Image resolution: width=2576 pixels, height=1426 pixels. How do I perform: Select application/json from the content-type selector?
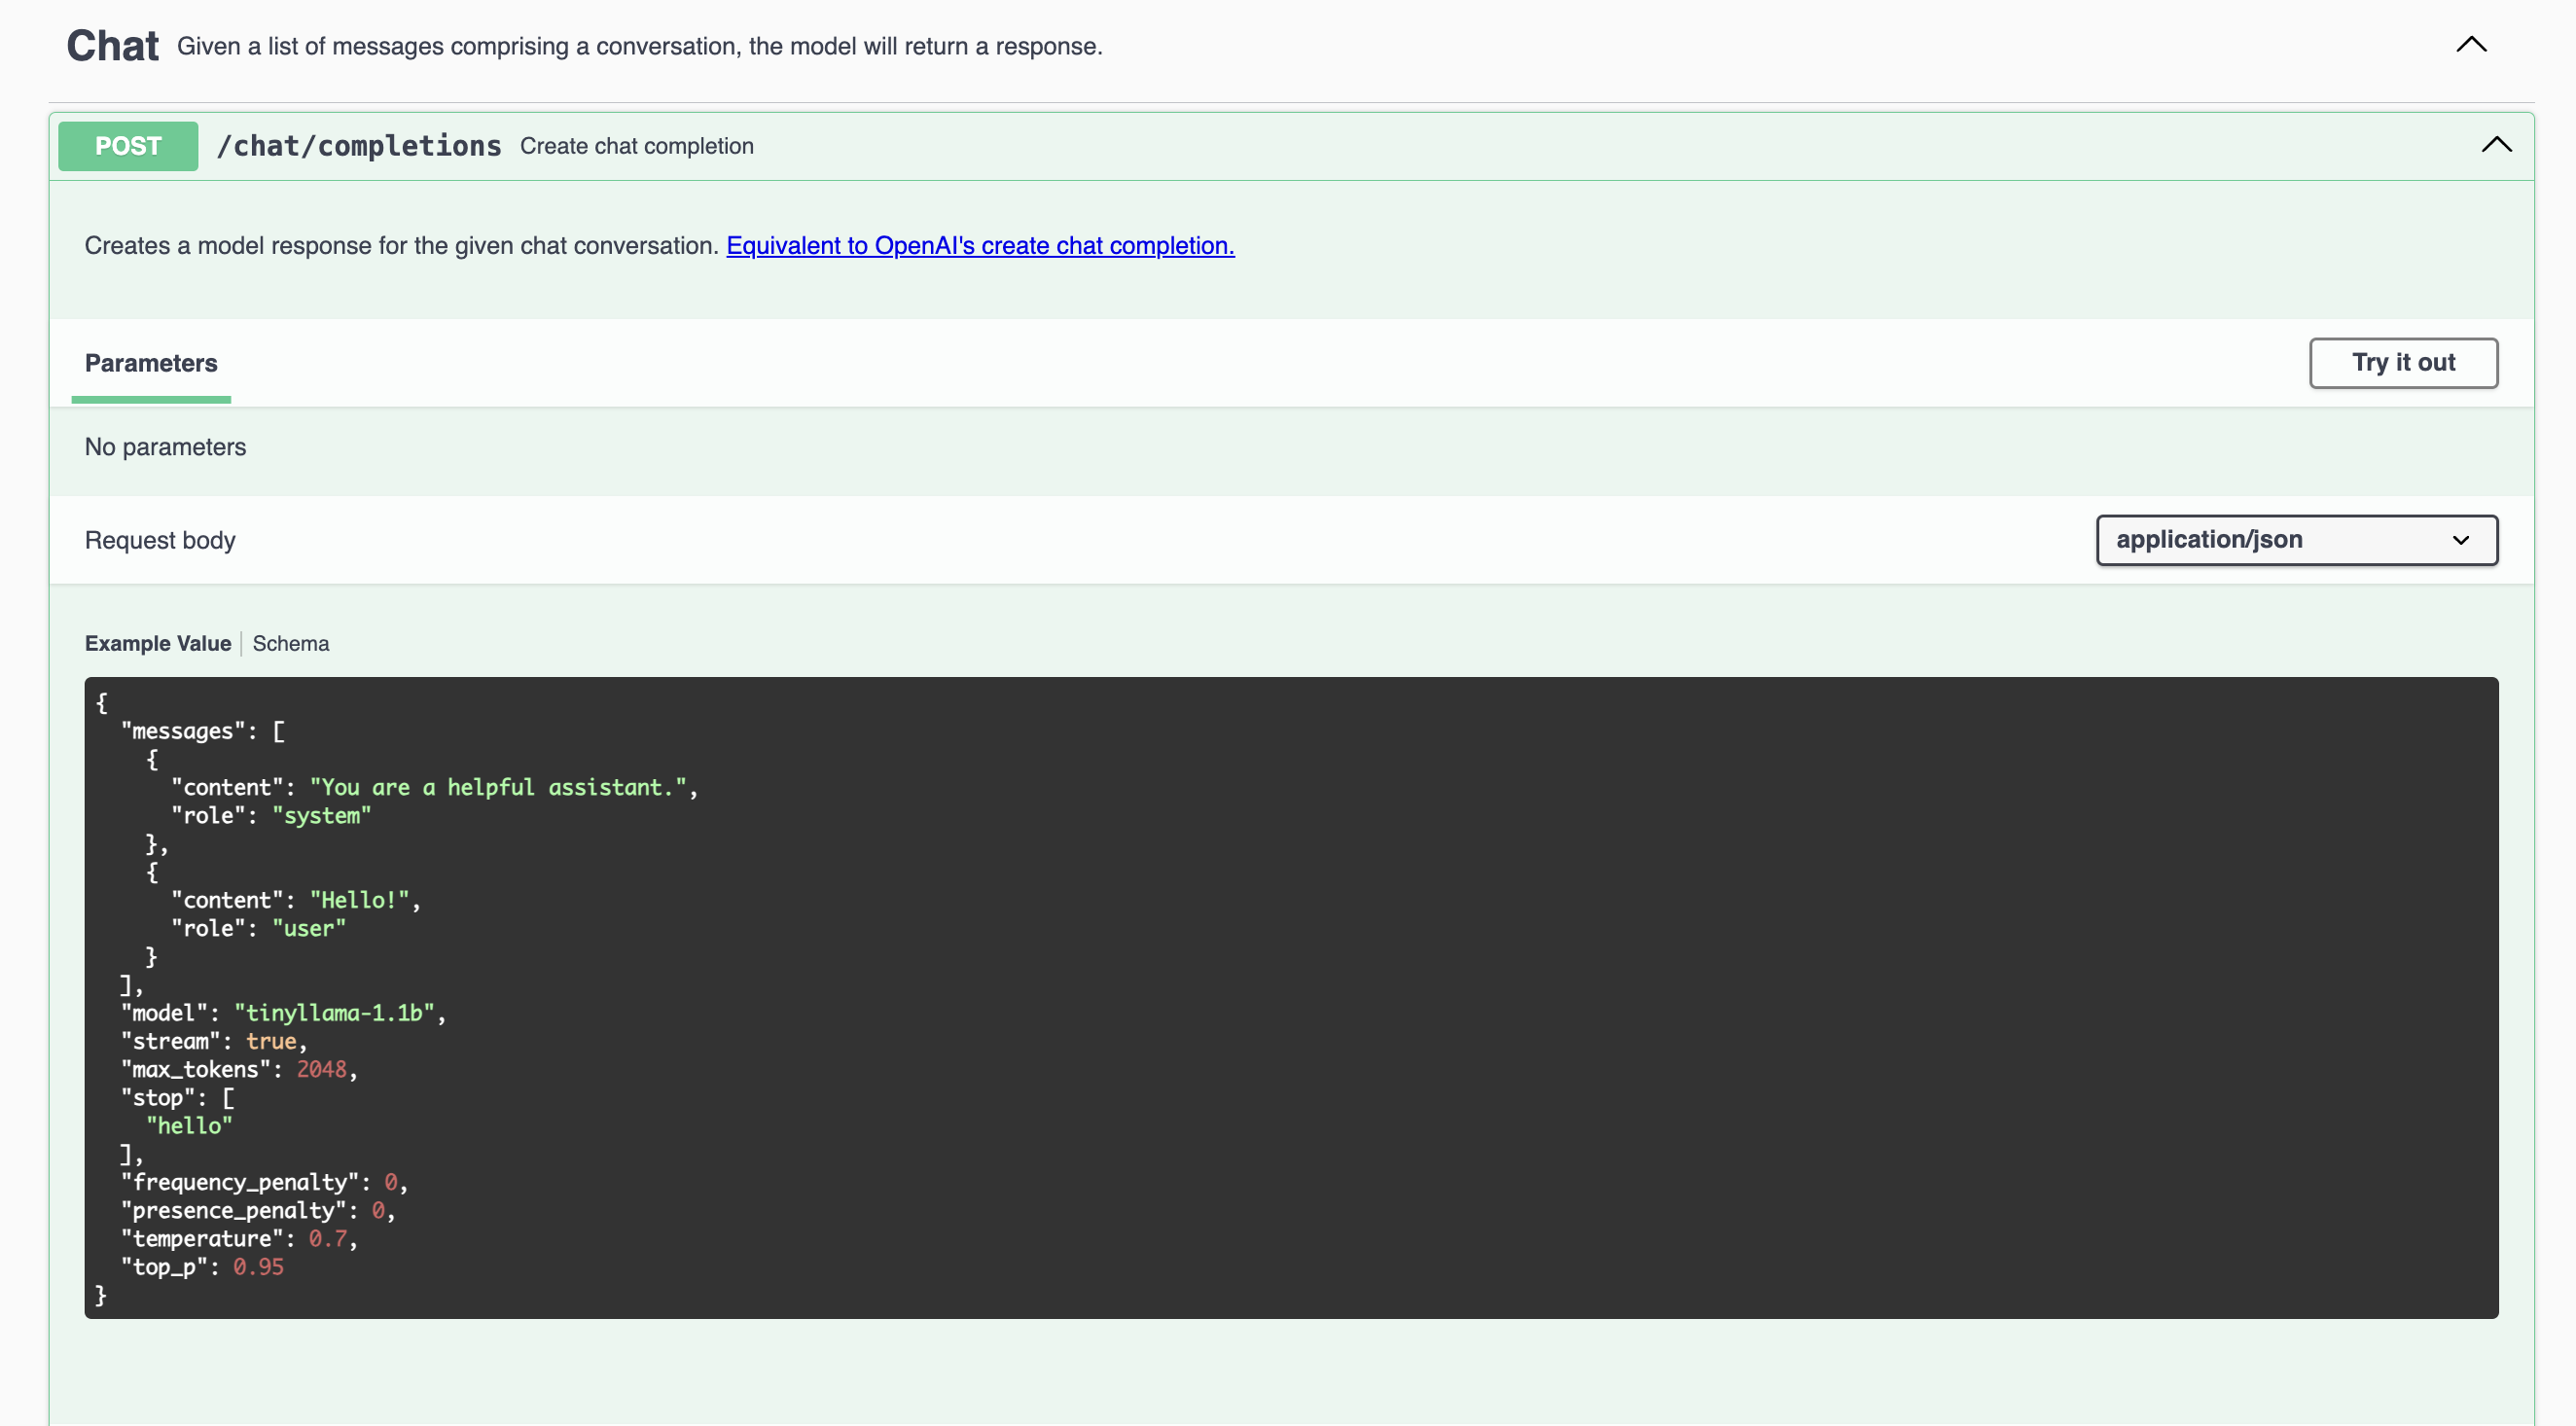click(2296, 540)
